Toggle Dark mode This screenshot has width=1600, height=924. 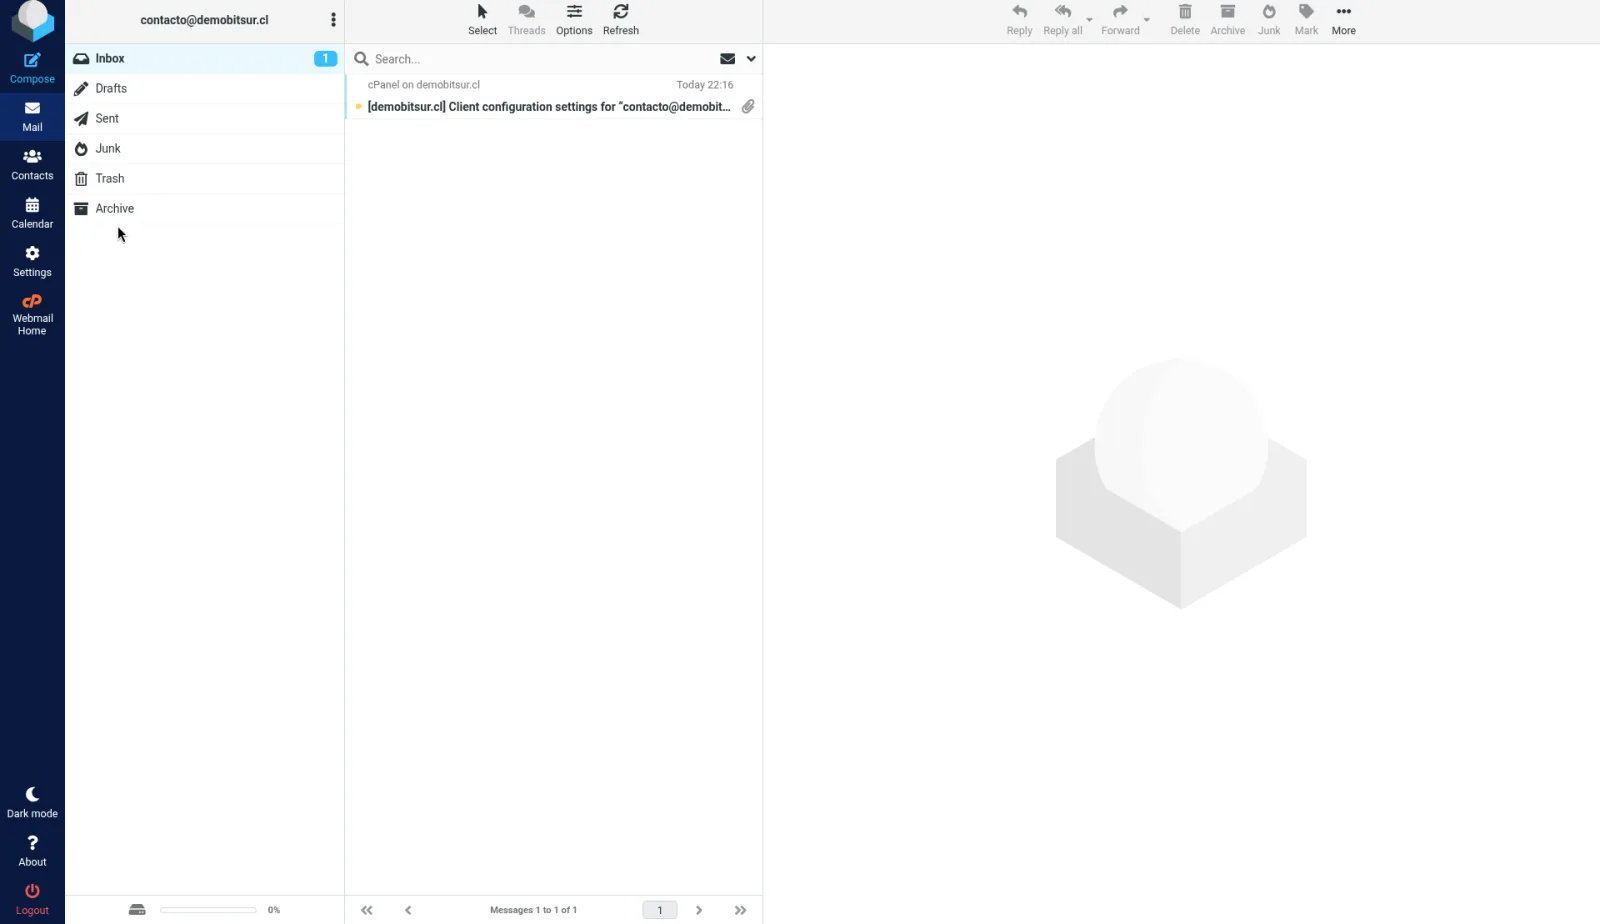pos(32,802)
